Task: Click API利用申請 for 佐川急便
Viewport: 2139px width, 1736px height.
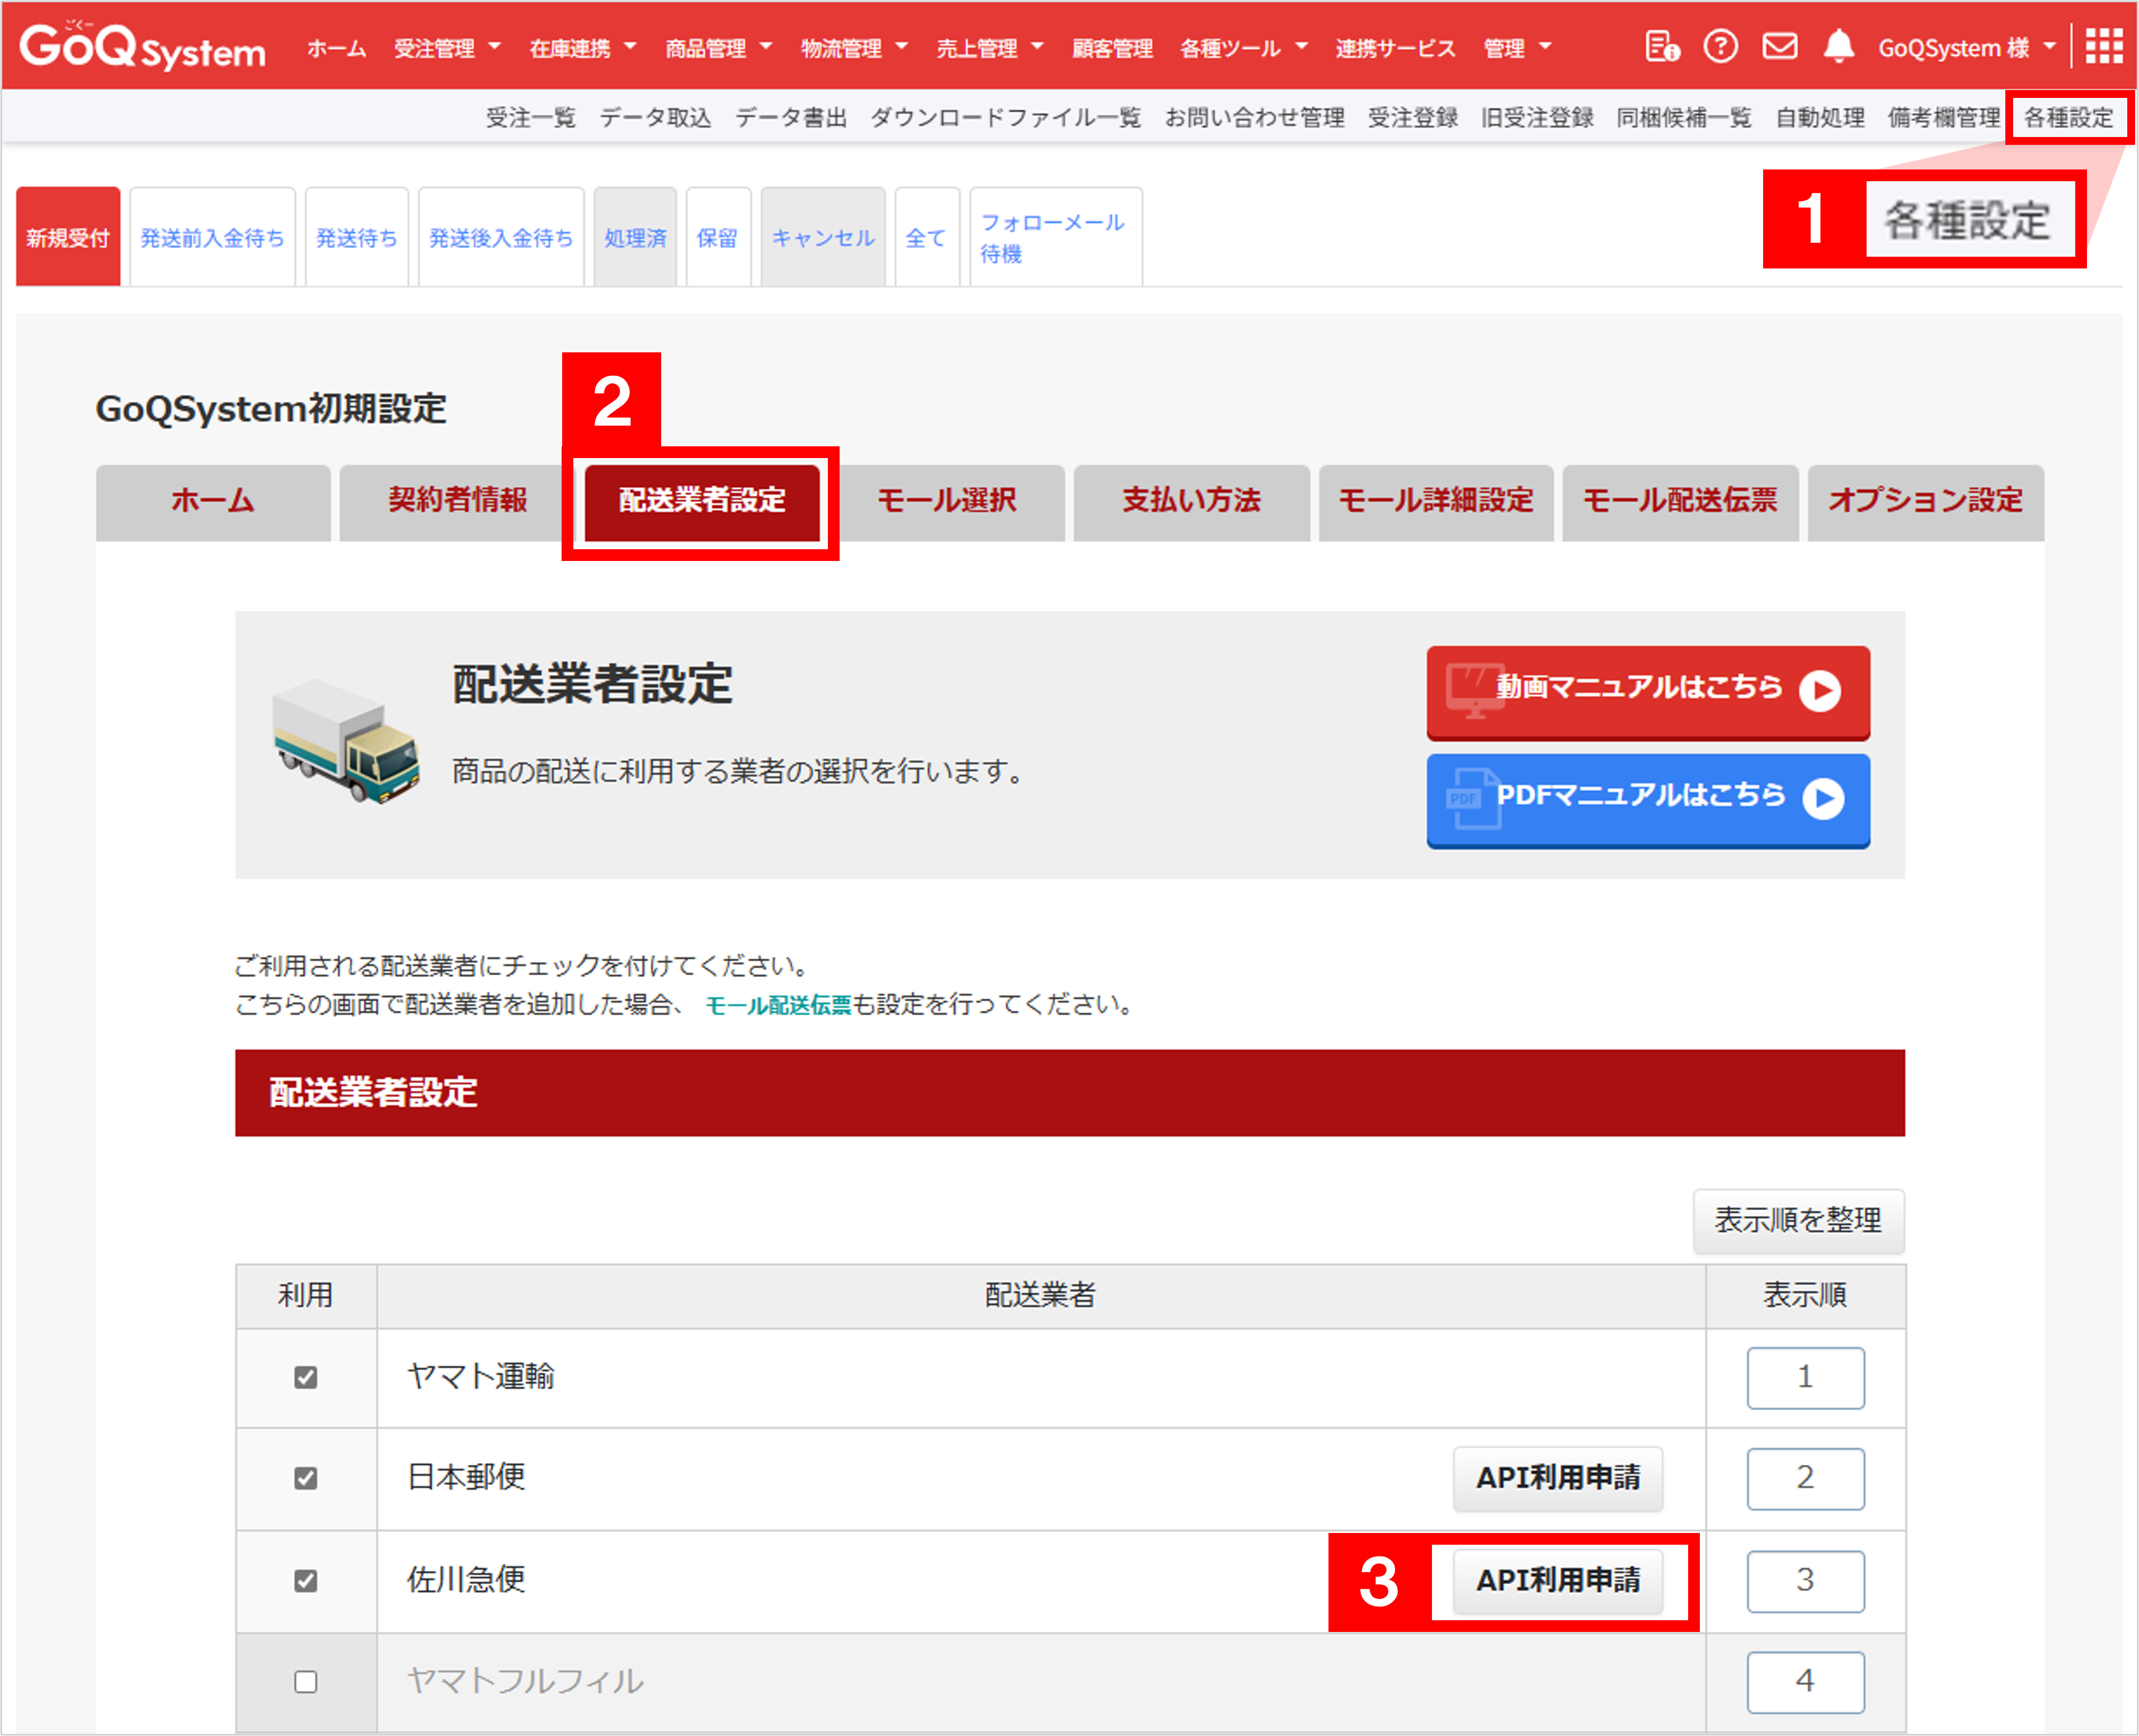Action: [1557, 1580]
